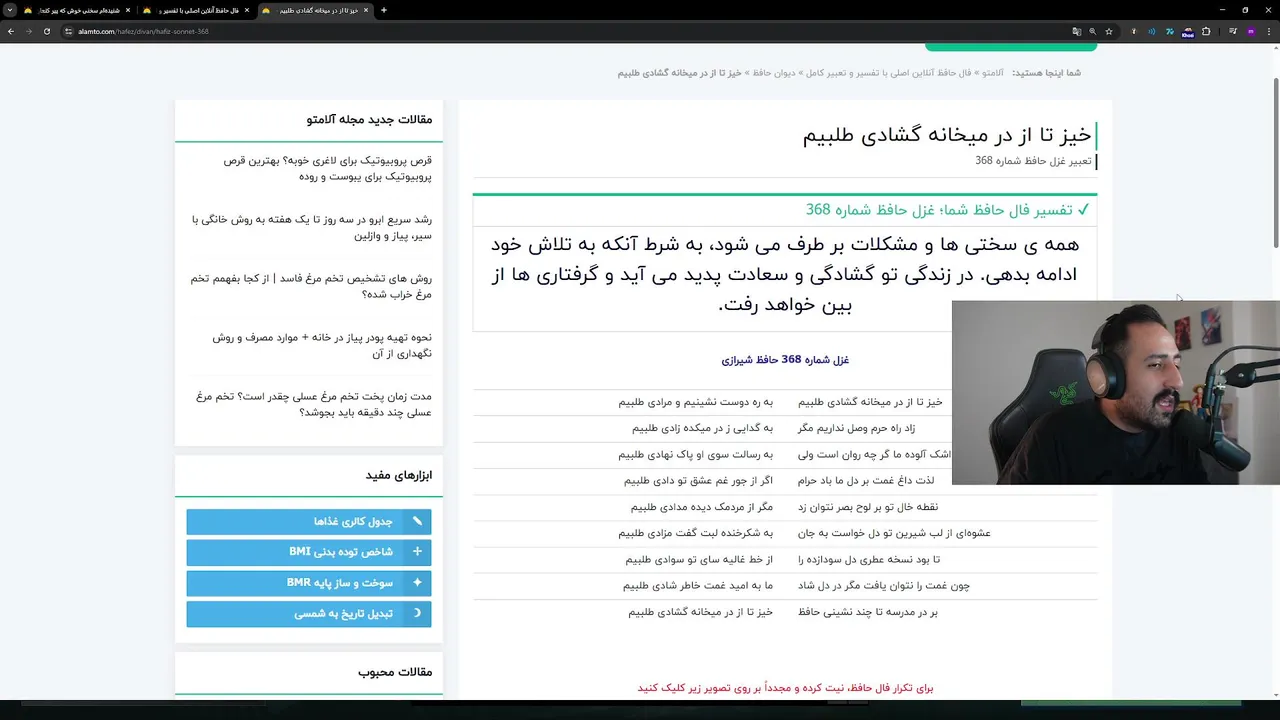The height and width of the screenshot is (720, 1280).
Task: Click the heading غزل شماره 368 حافظ شیرازی
Action: [x=785, y=360]
